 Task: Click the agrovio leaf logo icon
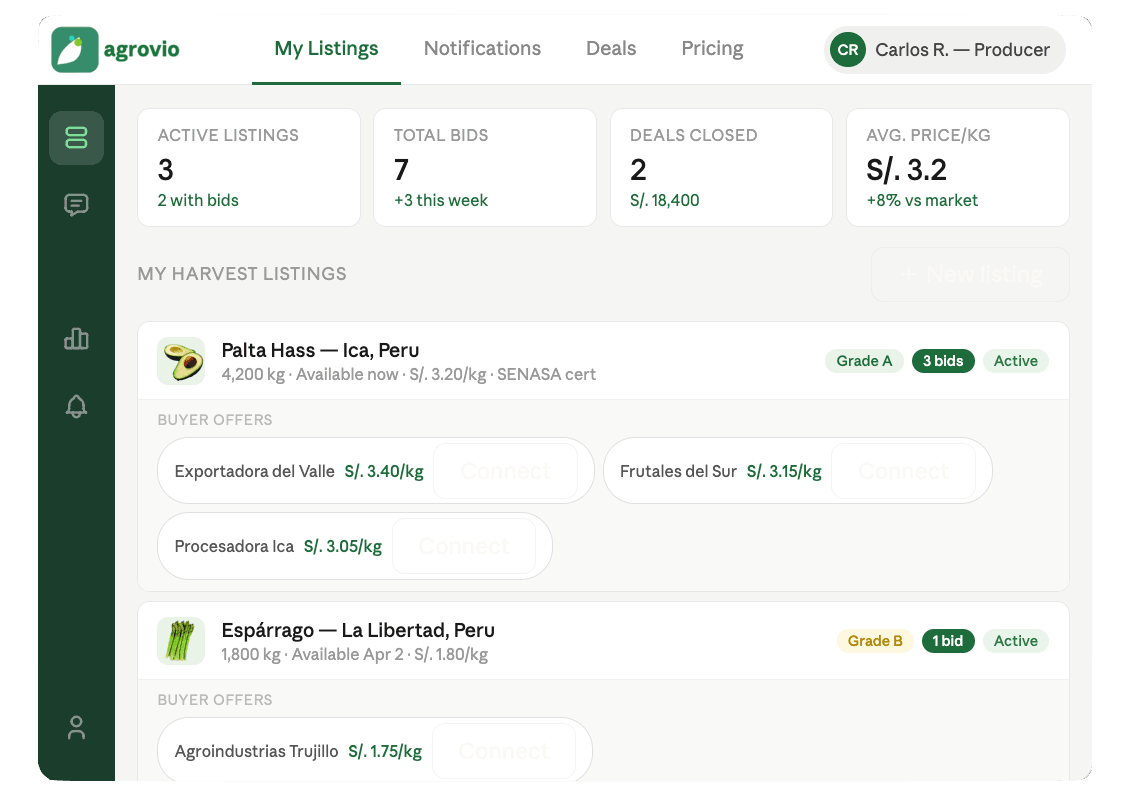[x=75, y=50]
